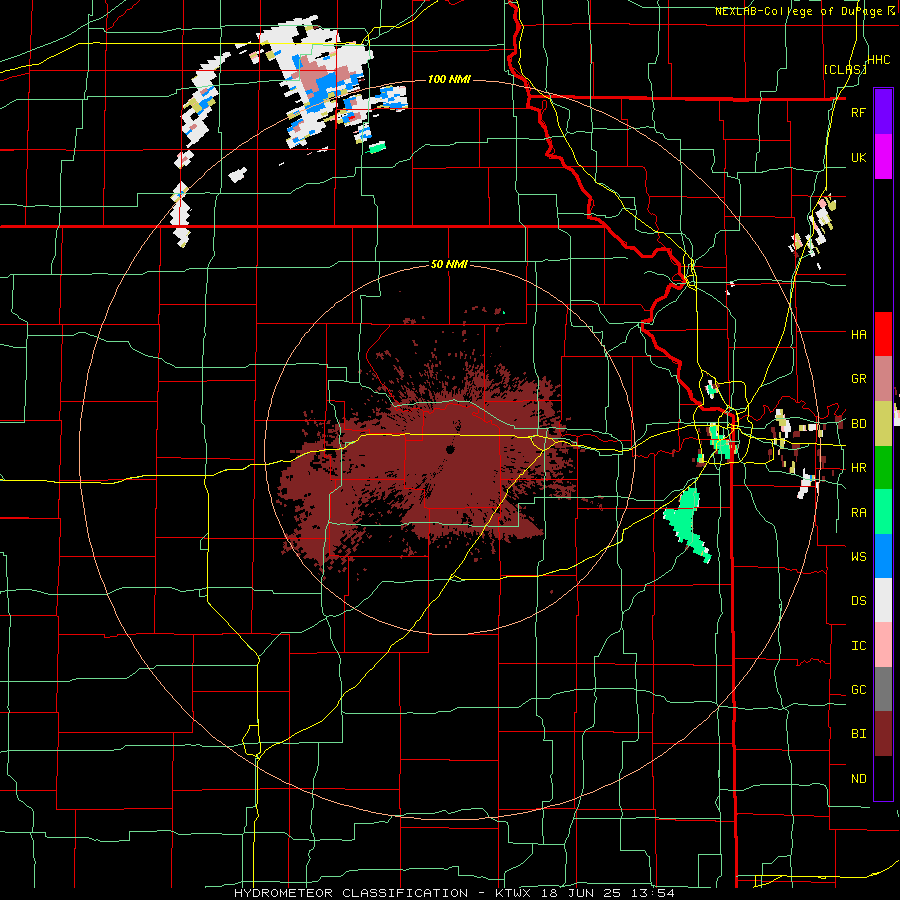Click the 13:54 timestamp
Viewport: 900px width, 900px height.
tap(653, 893)
